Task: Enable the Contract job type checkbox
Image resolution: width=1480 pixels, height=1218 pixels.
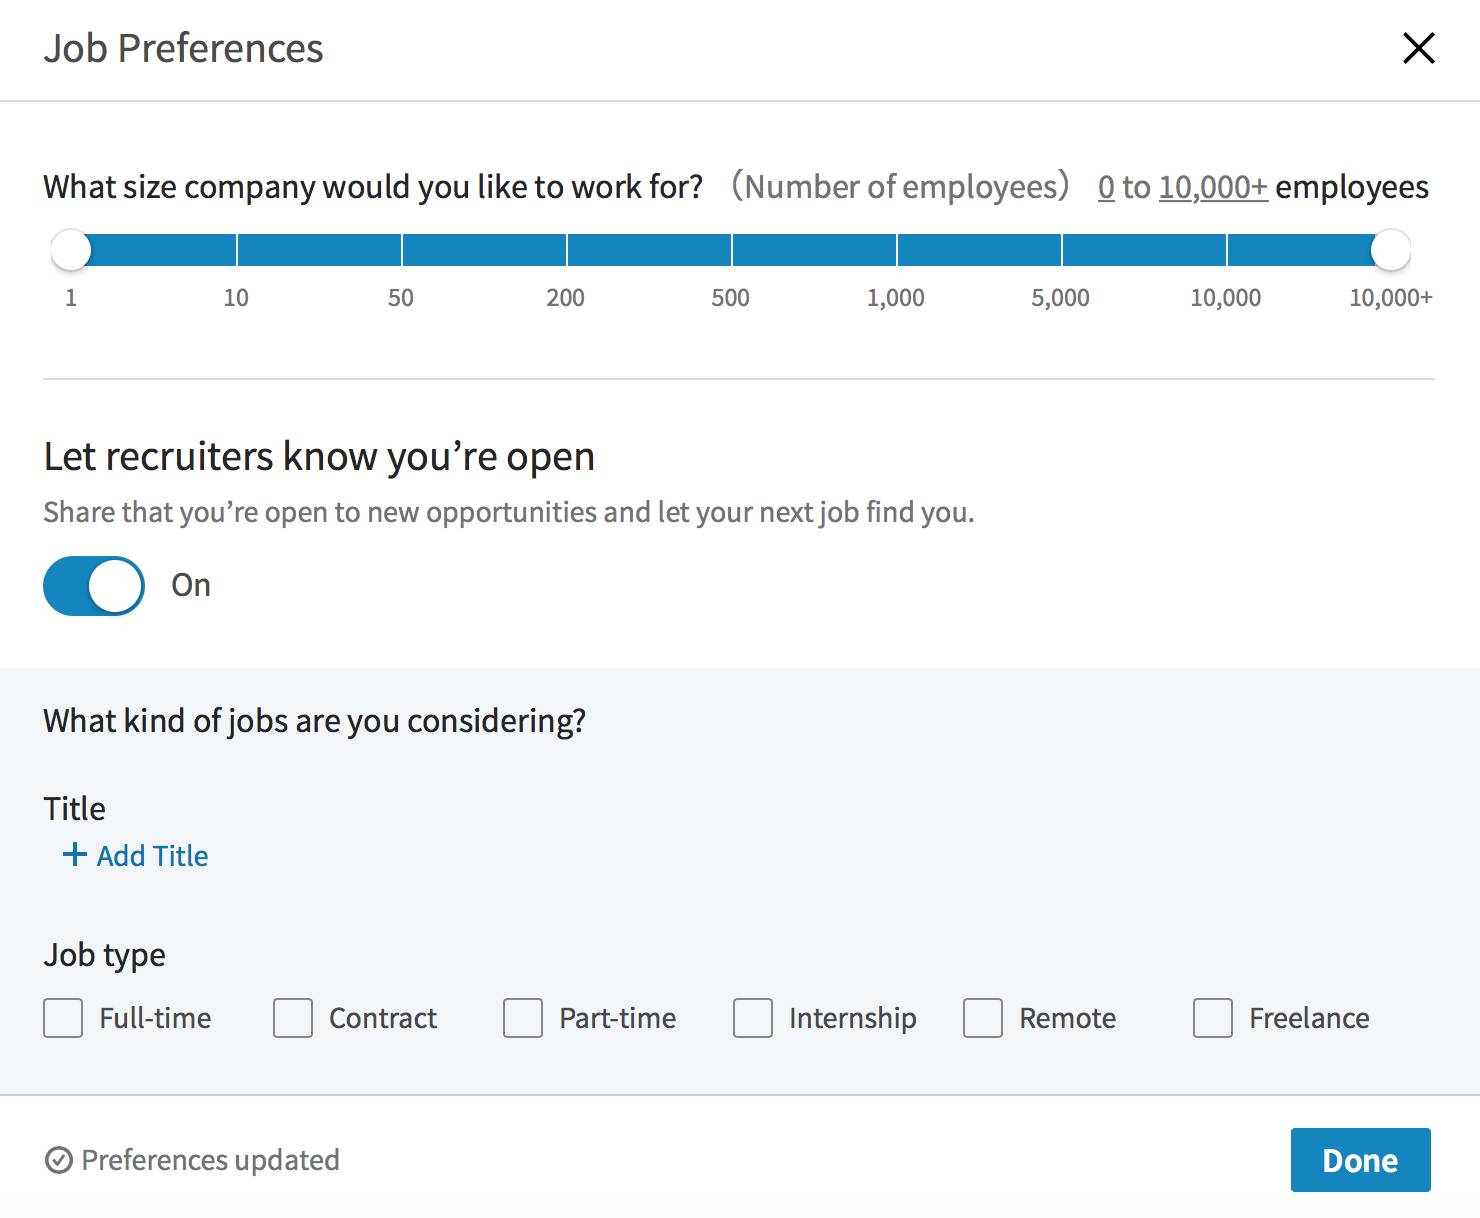Action: tap(293, 1018)
